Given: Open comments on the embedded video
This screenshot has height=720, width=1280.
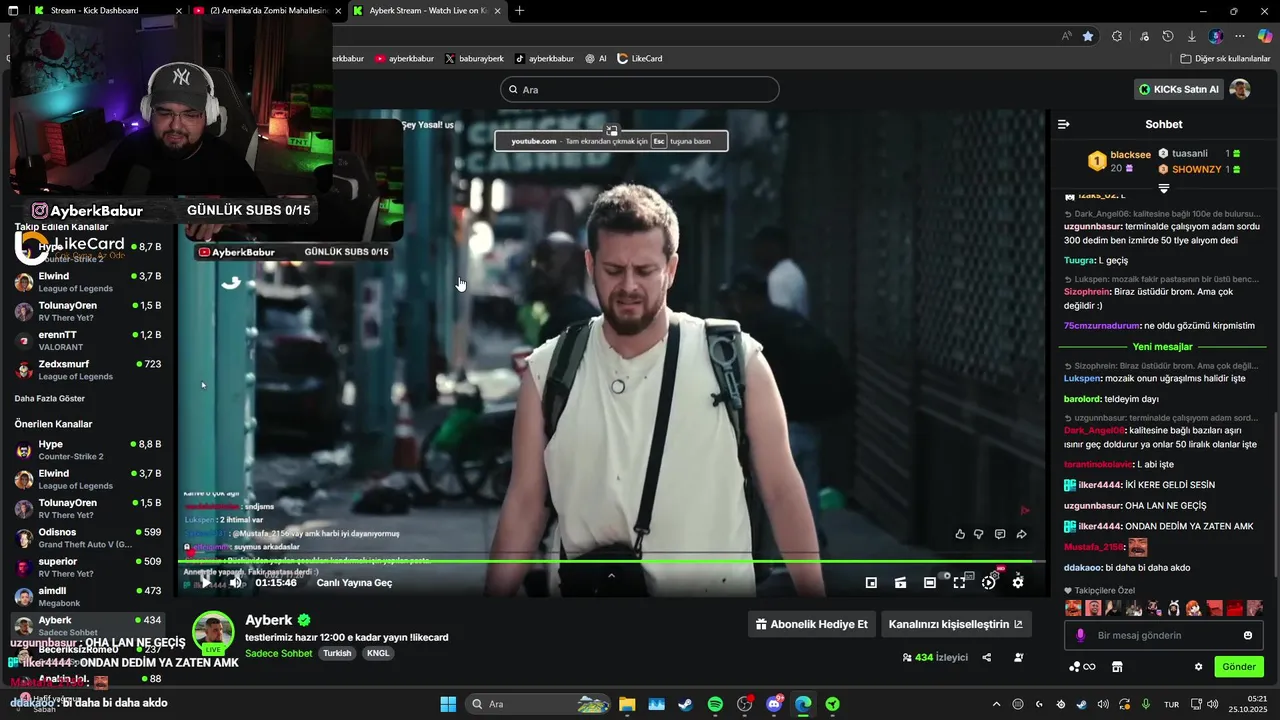Looking at the screenshot, I should (1000, 534).
